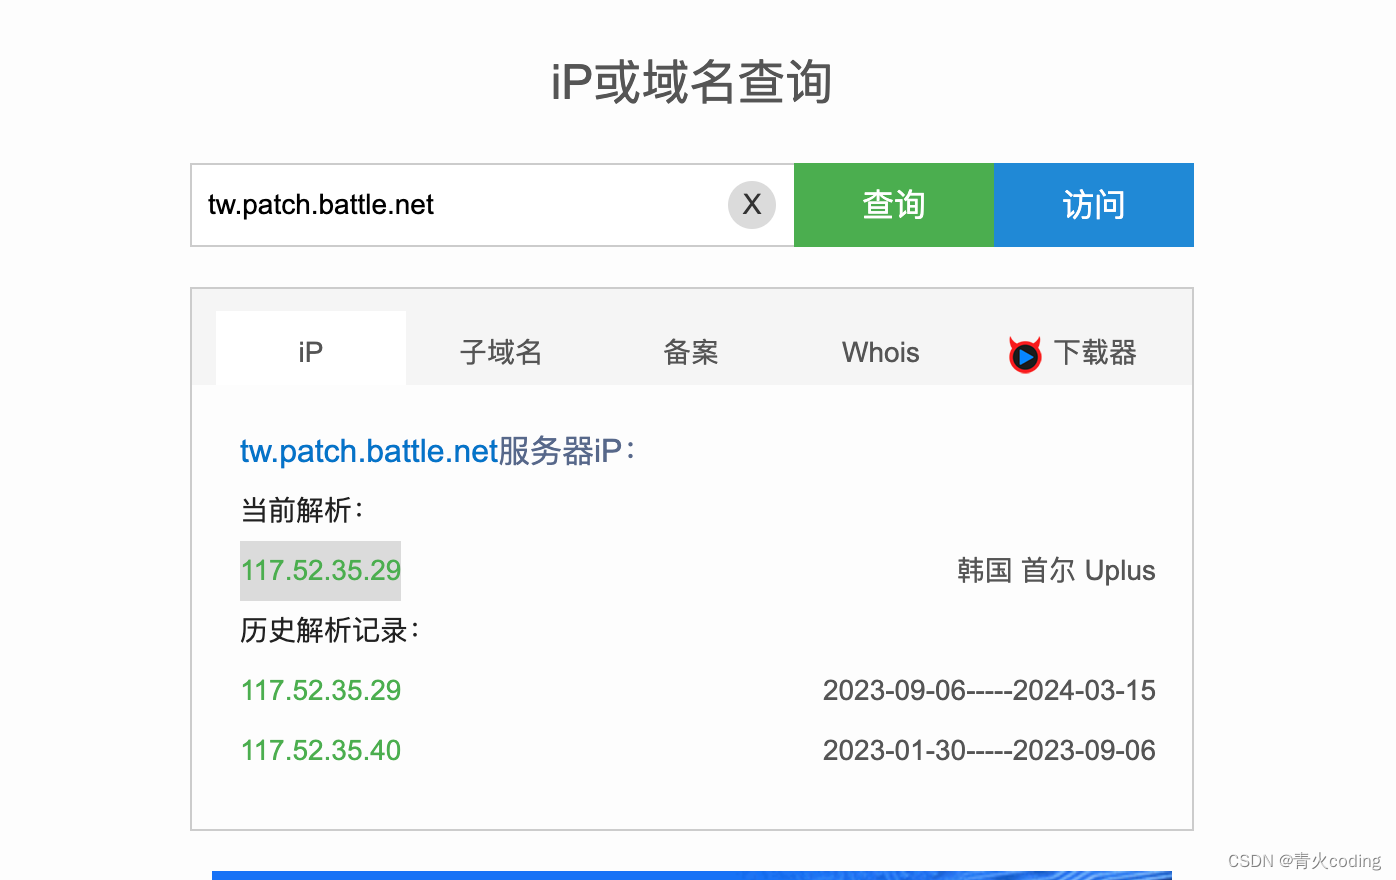This screenshot has height=880, width=1396.
Task: Open the history IP 117.52.35.29 link
Action: pos(321,690)
